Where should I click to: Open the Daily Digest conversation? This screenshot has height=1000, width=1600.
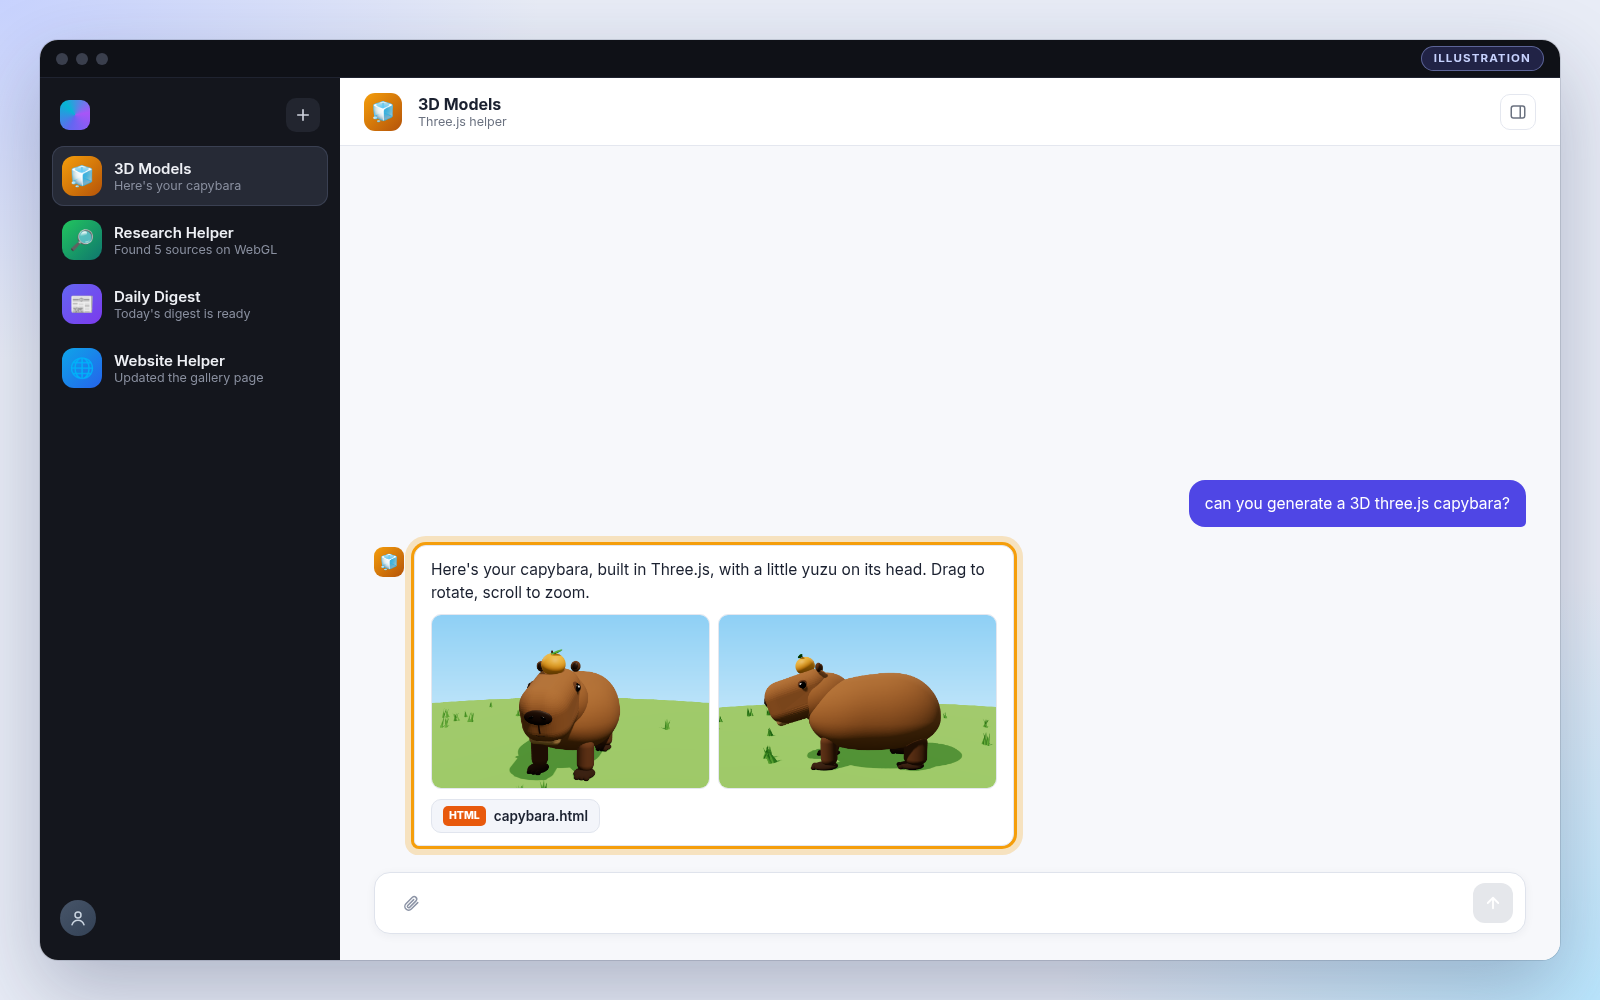(190, 304)
